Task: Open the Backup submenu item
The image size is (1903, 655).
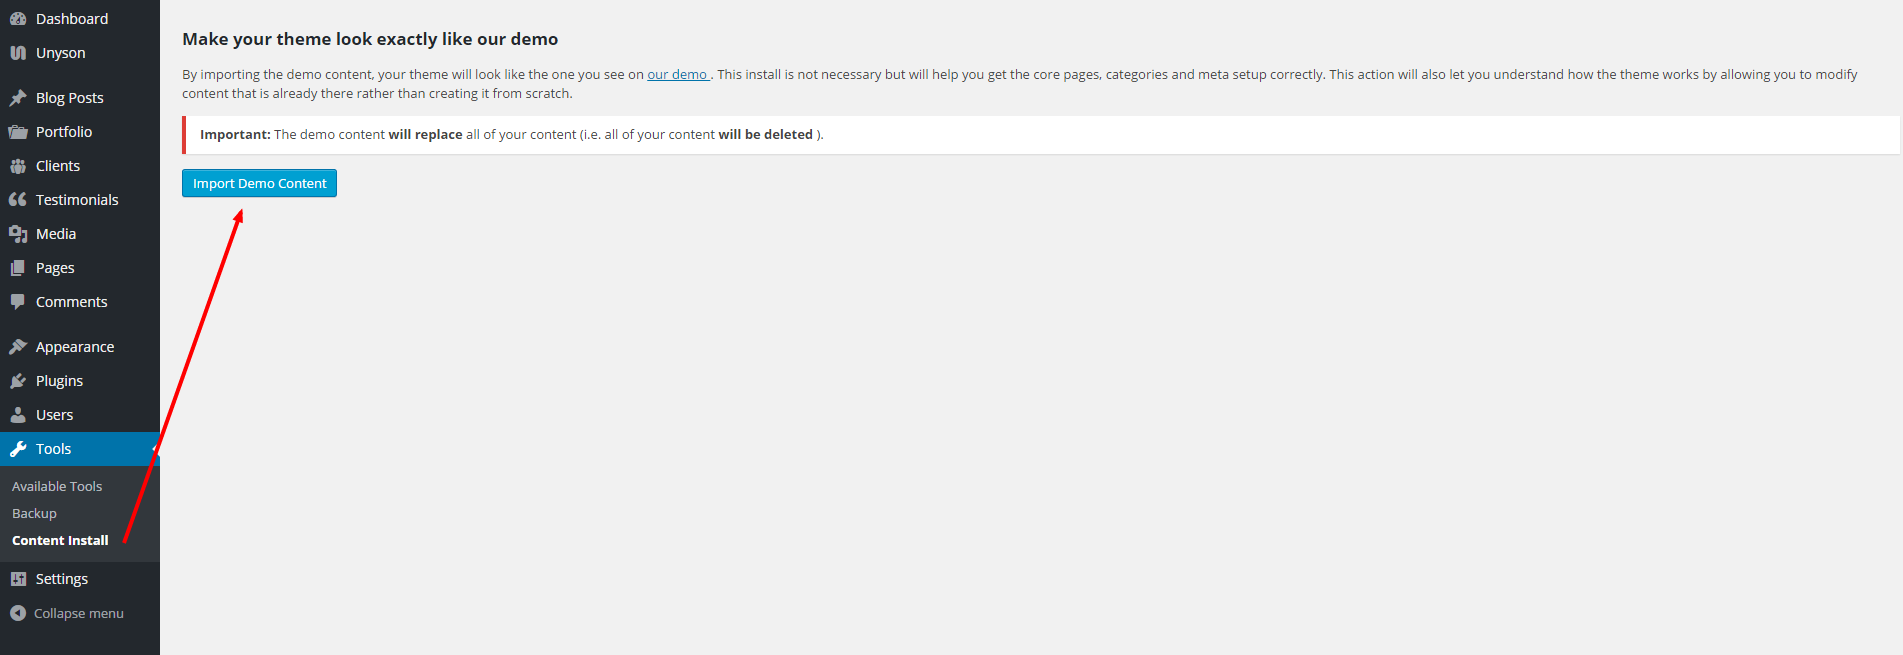Action: (34, 513)
